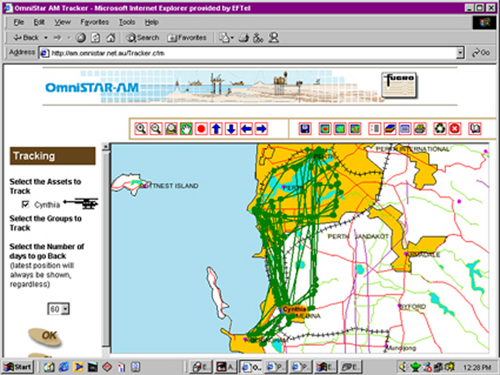The height and width of the screenshot is (375, 500).
Task: Click browser Home toolbar icon
Action: coord(111,38)
